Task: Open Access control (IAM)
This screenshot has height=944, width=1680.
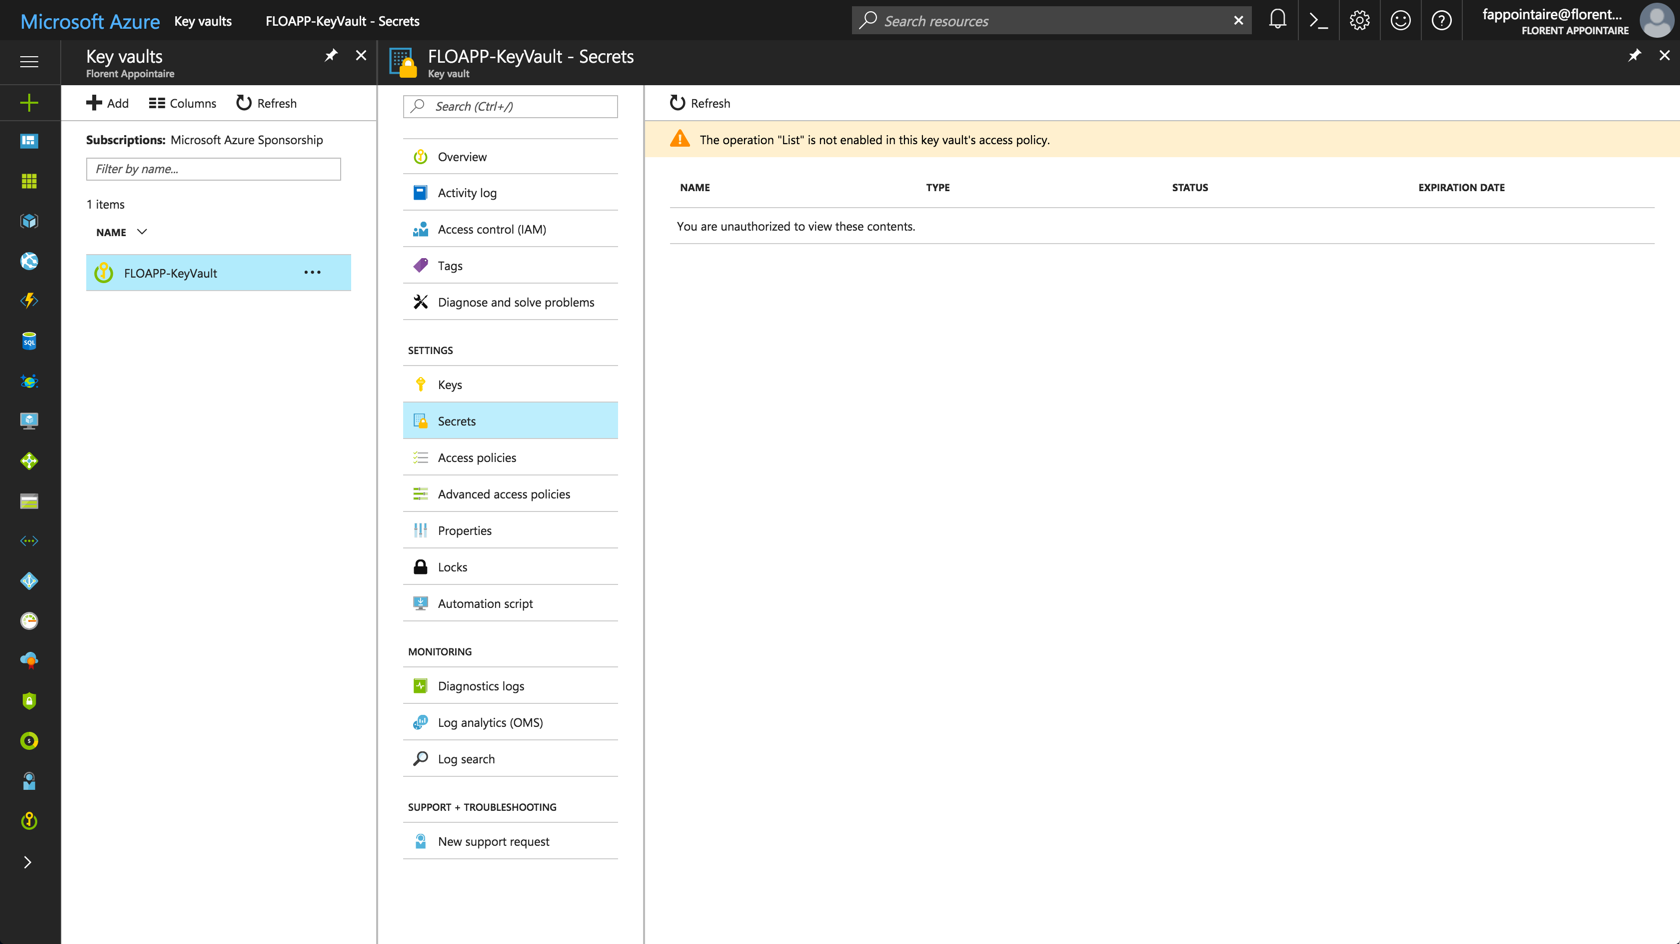Action: coord(510,229)
